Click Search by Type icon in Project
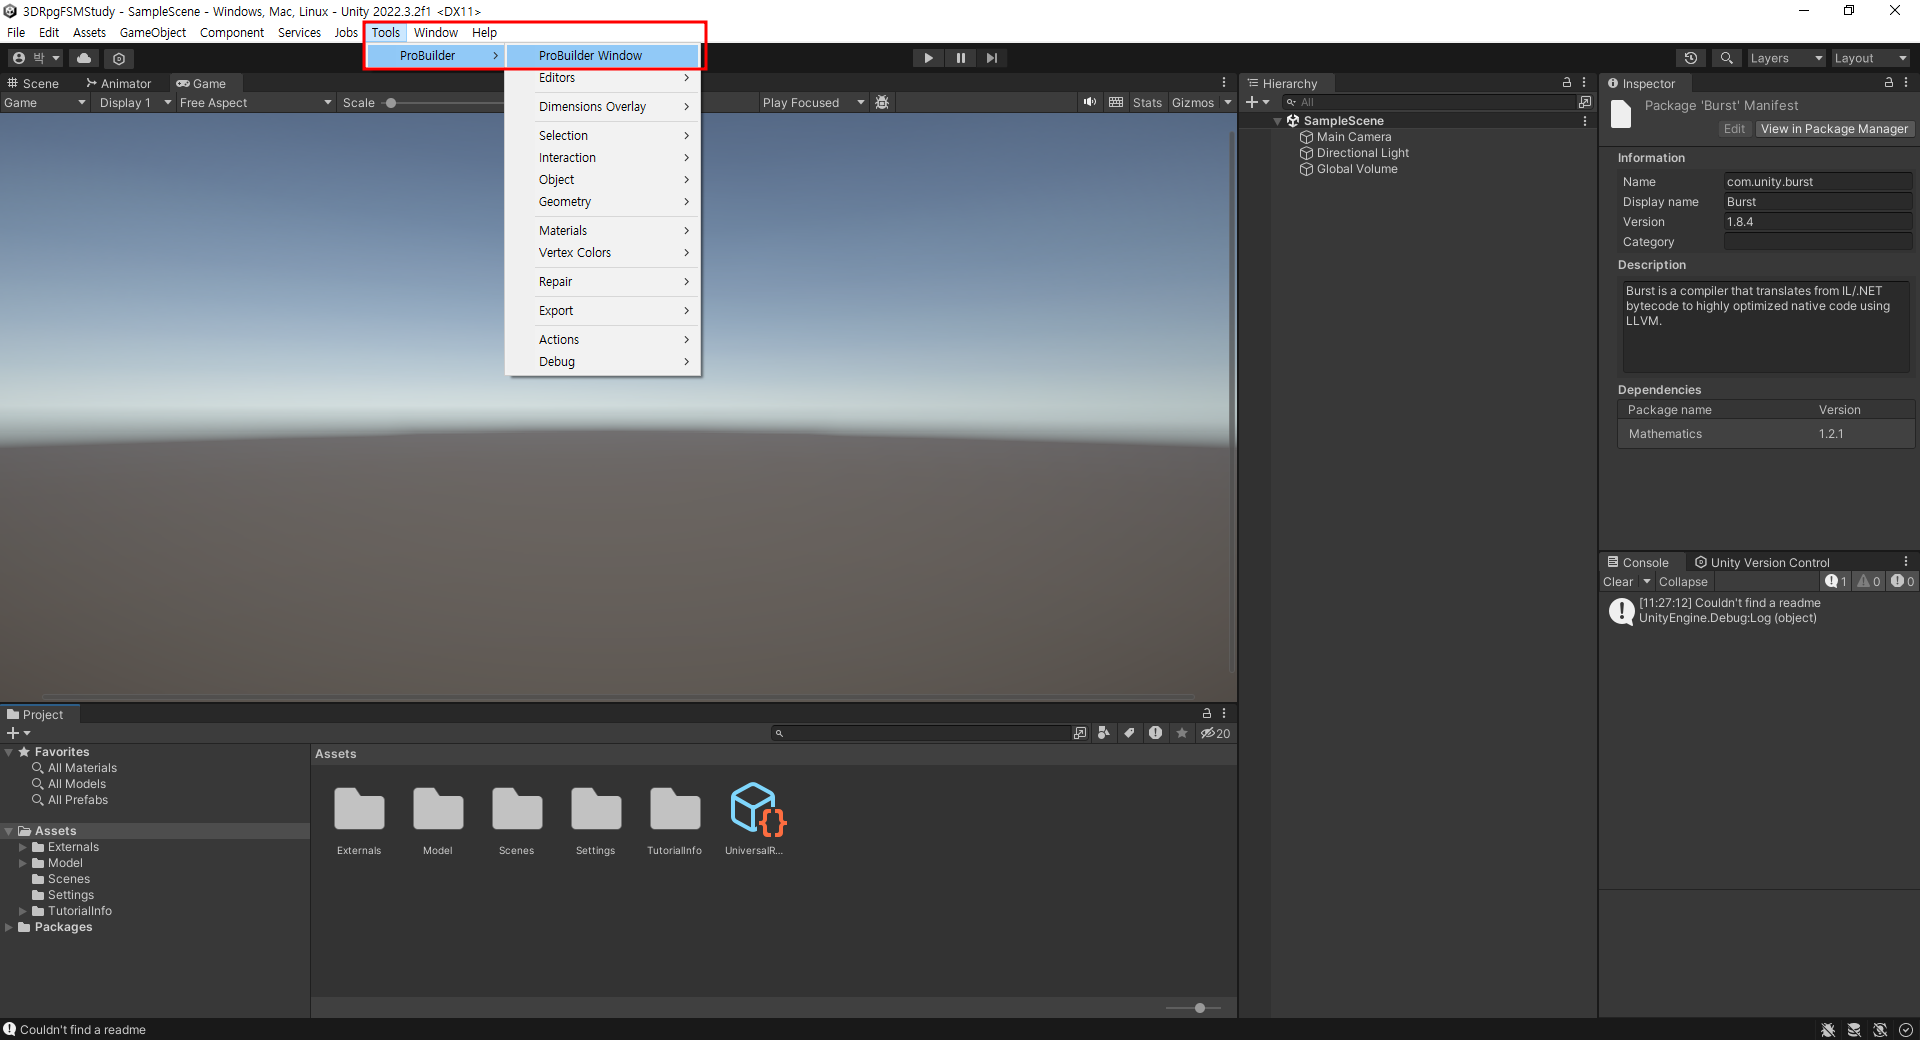 click(x=1103, y=733)
